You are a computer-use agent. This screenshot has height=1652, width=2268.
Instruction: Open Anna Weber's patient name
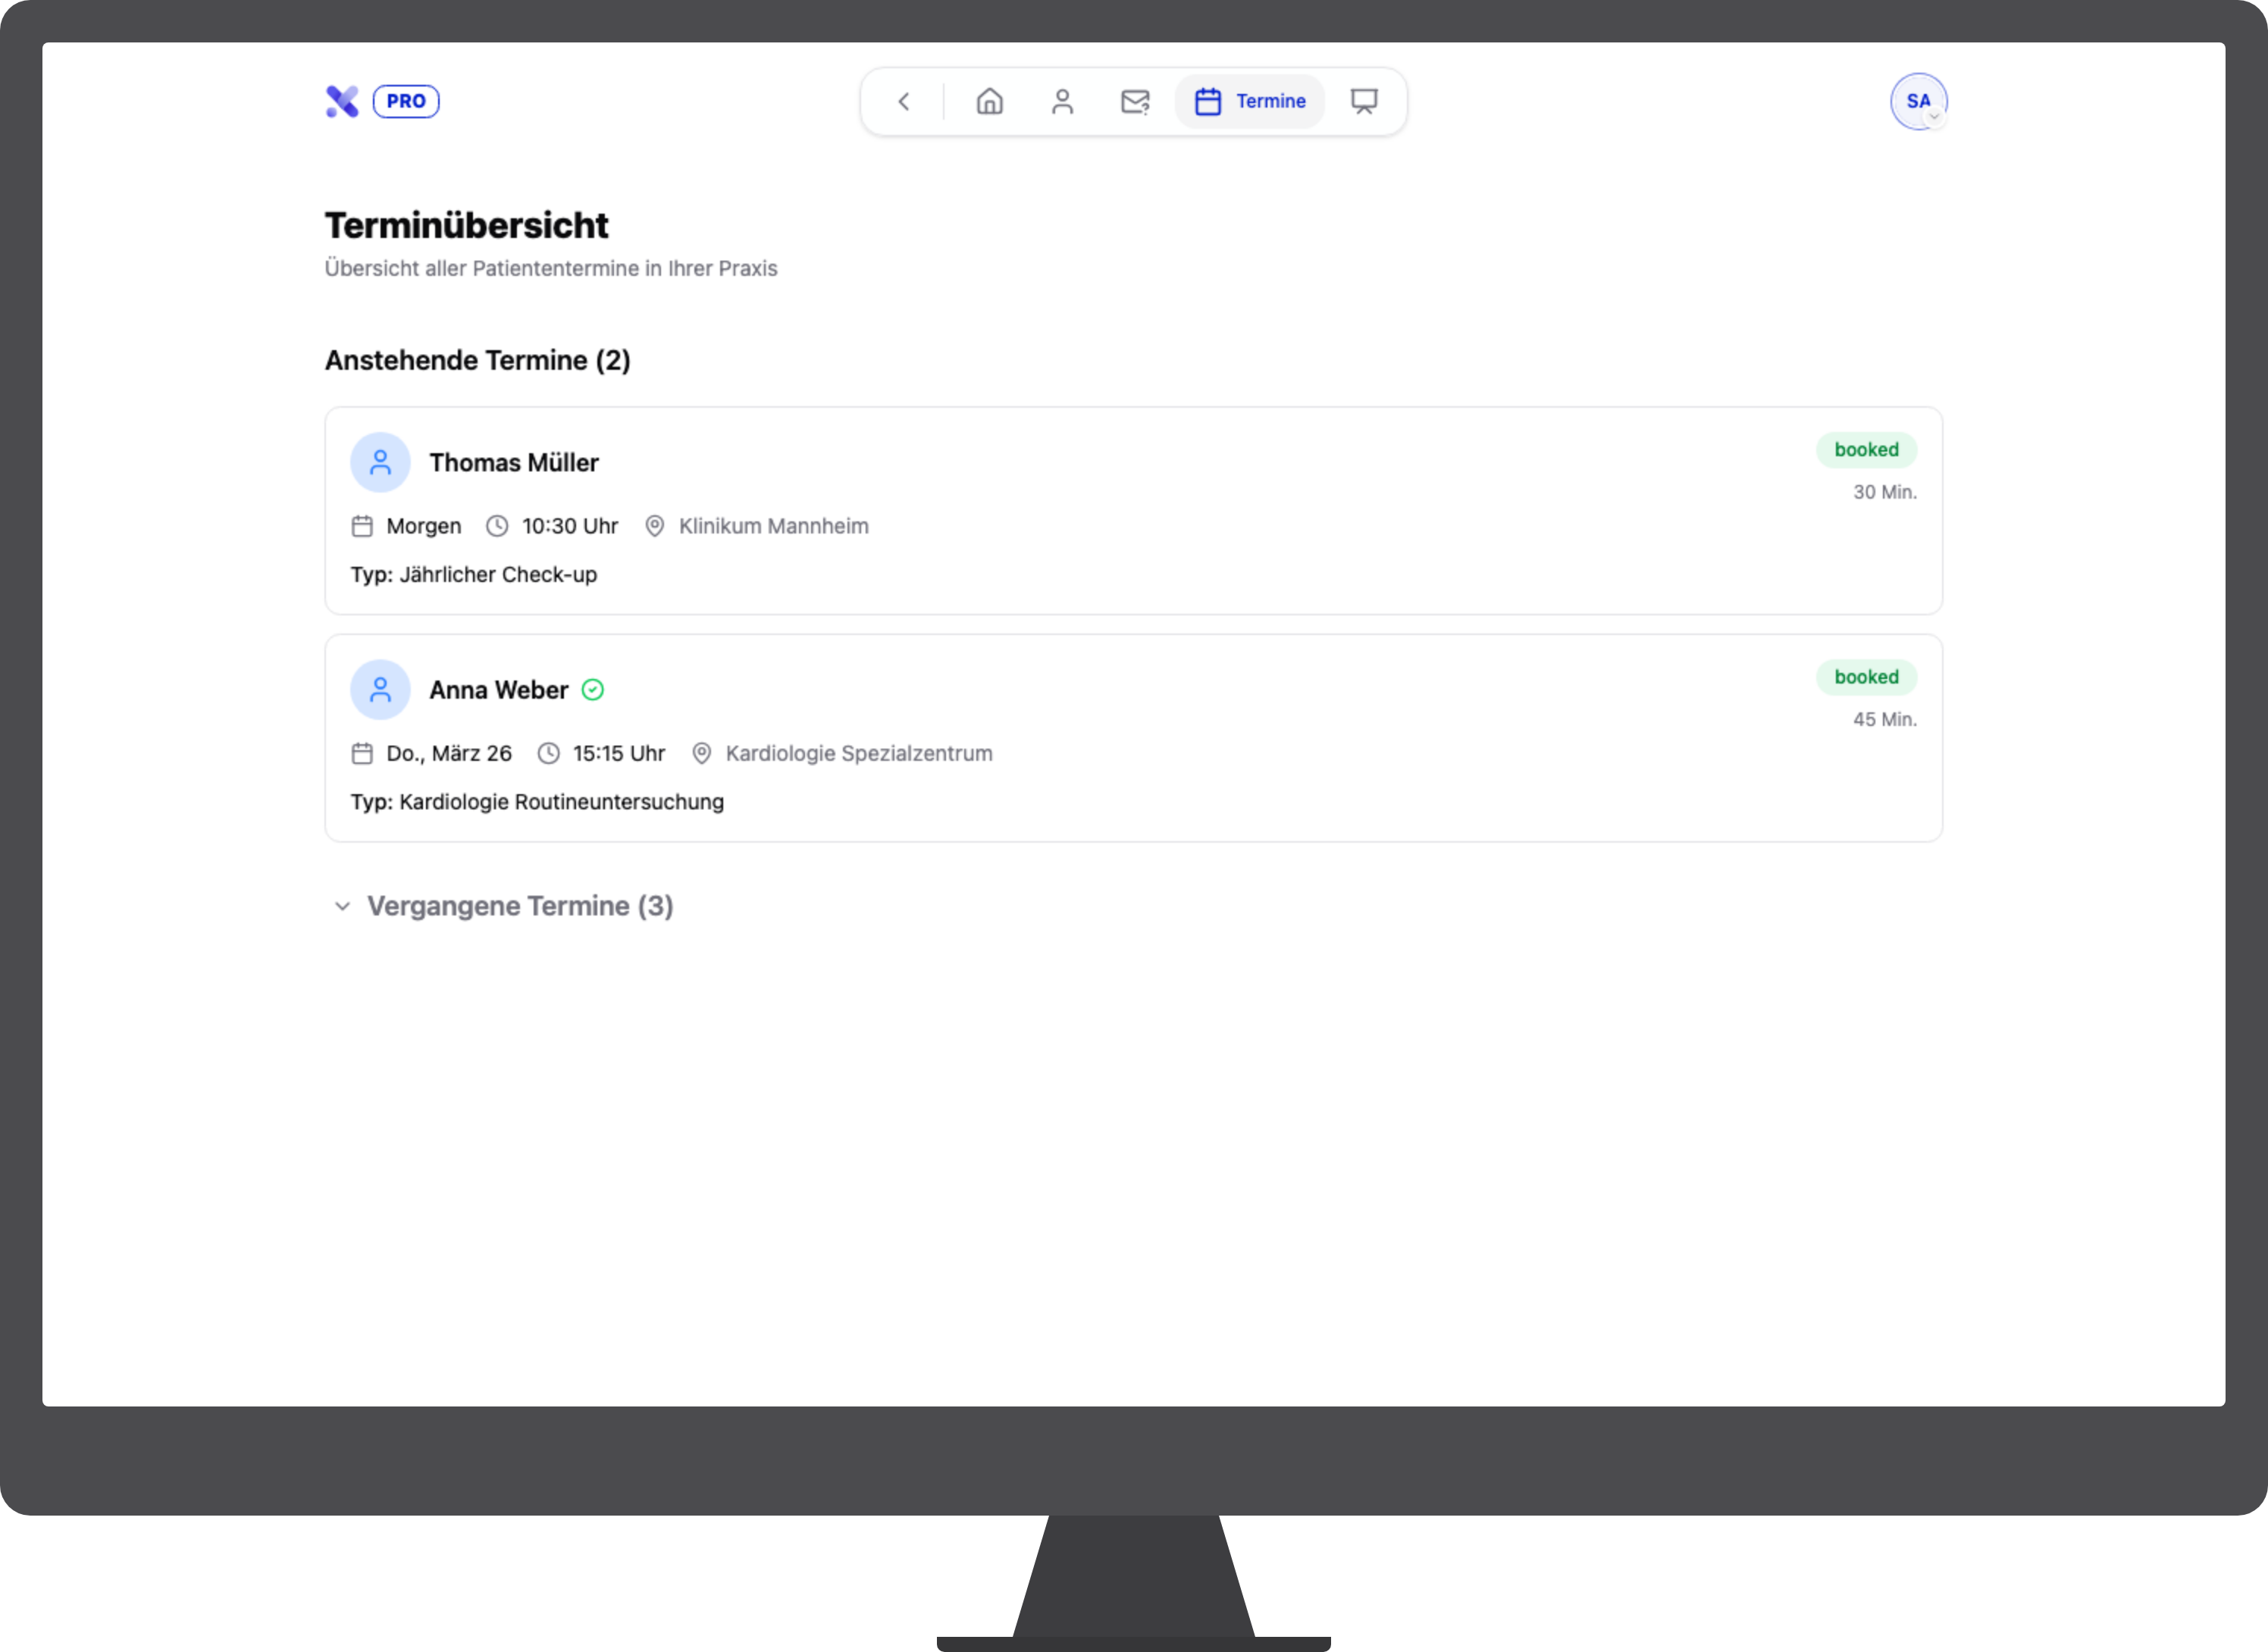pyautogui.click(x=498, y=689)
